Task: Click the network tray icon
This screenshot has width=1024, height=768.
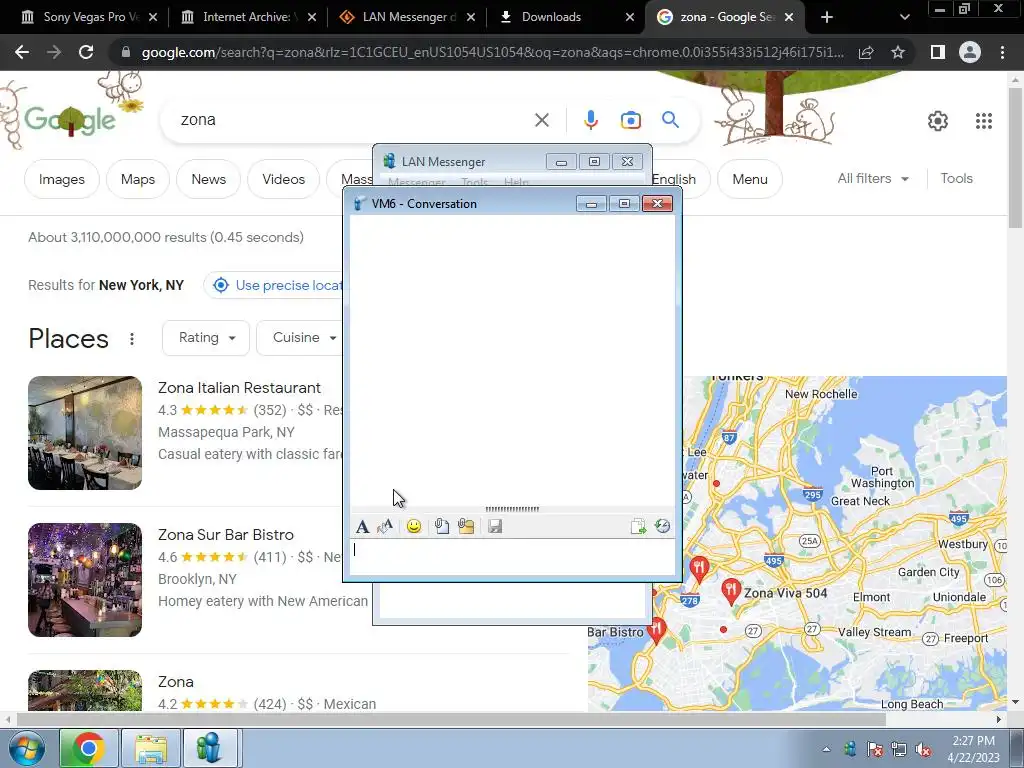Action: coord(899,750)
